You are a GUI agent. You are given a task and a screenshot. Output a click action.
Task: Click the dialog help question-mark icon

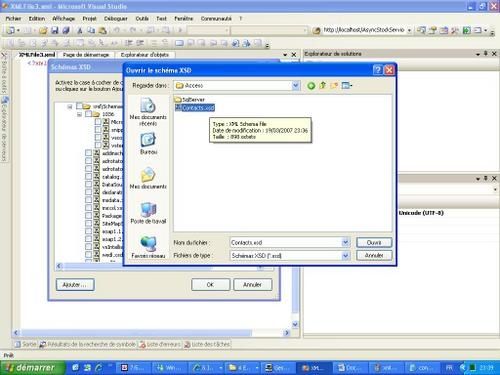(377, 70)
